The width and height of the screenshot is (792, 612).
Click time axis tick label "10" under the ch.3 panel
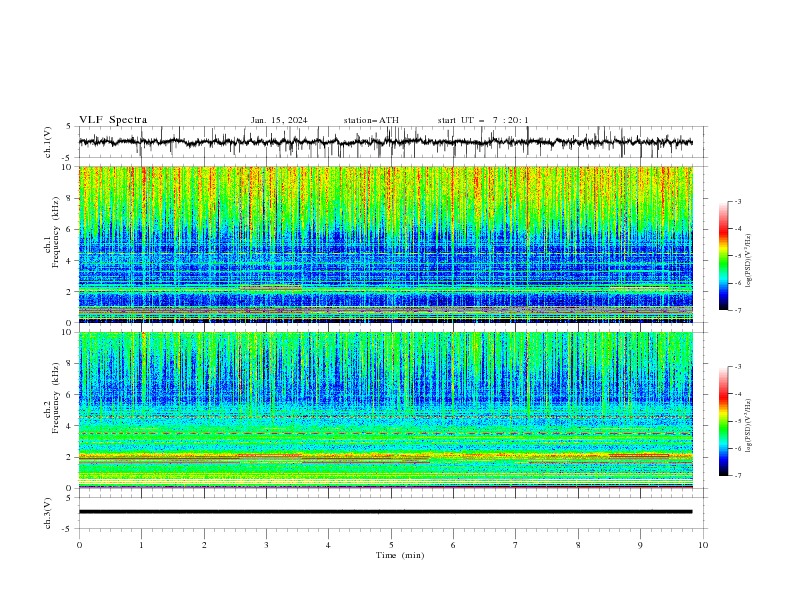[703, 545]
